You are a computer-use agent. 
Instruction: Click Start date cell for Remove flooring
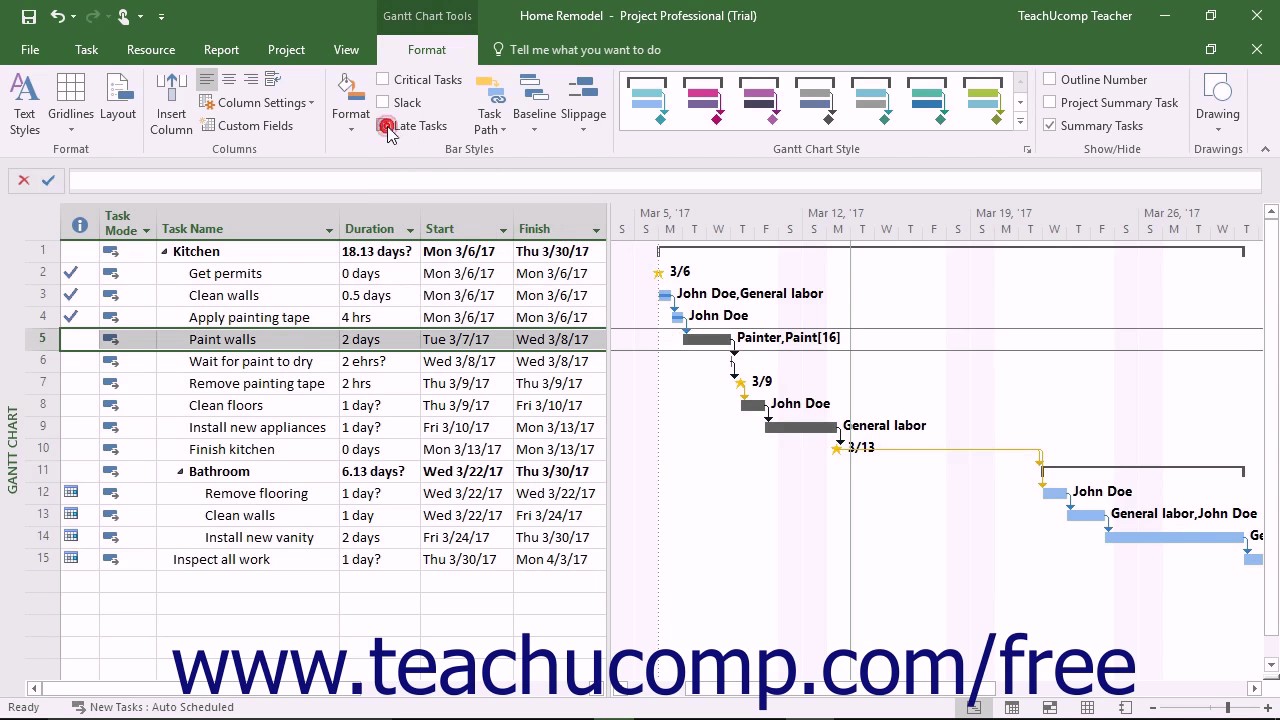(466, 493)
